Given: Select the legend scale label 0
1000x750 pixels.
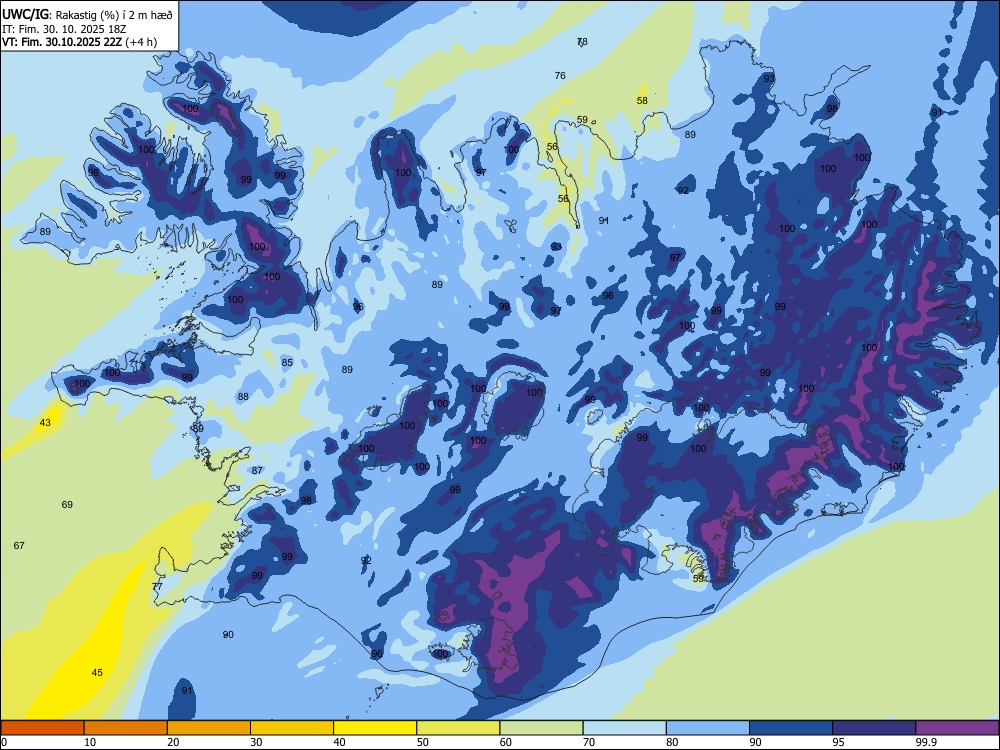Looking at the screenshot, I should pyautogui.click(x=4, y=742).
